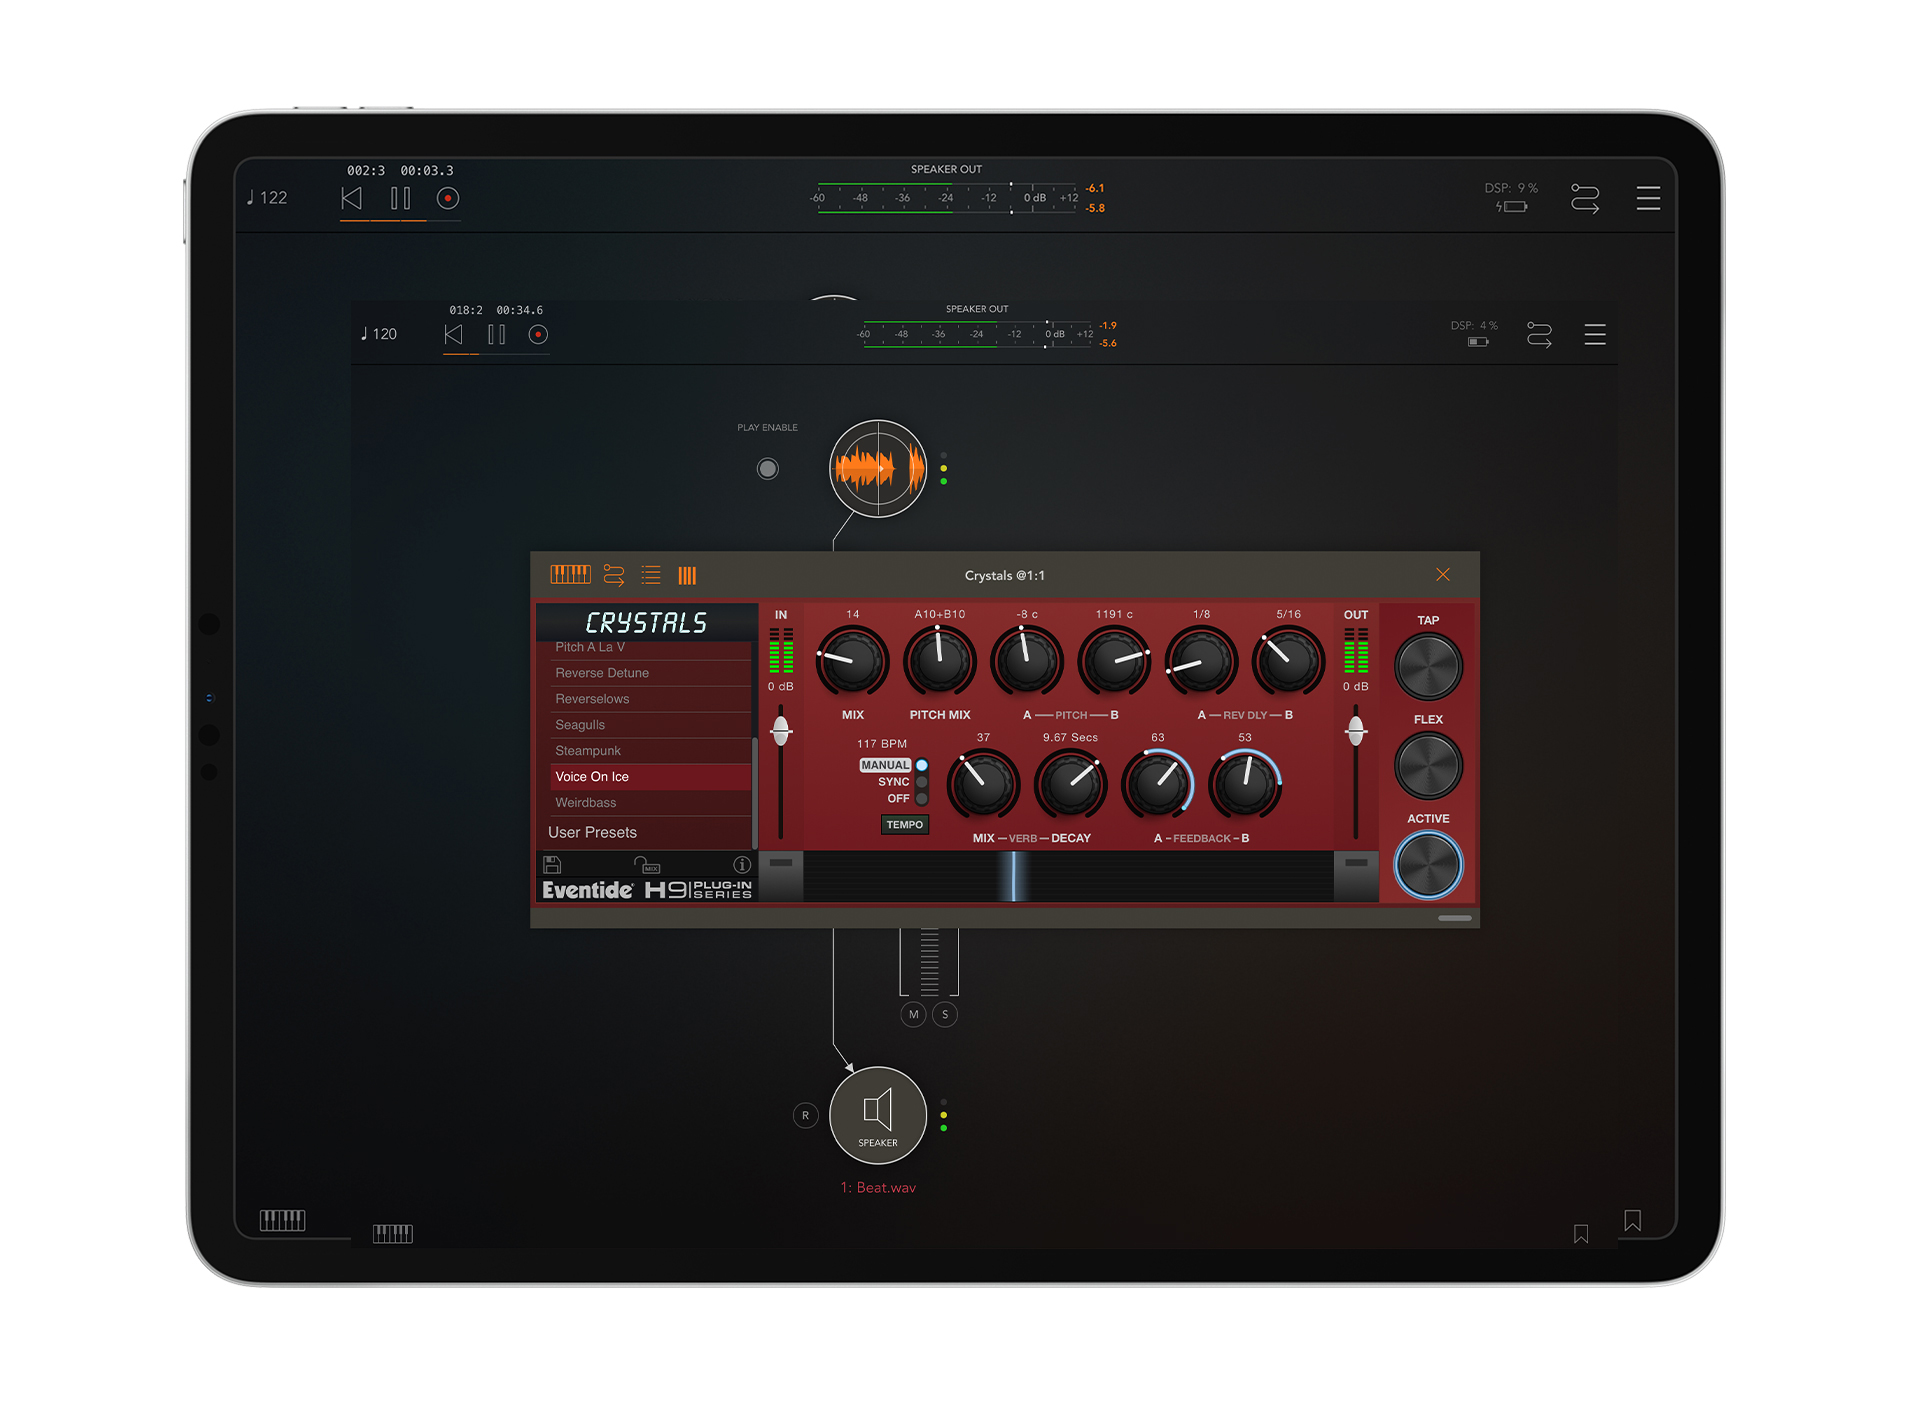
Task: Select the Reverselows preset
Action: (650, 699)
